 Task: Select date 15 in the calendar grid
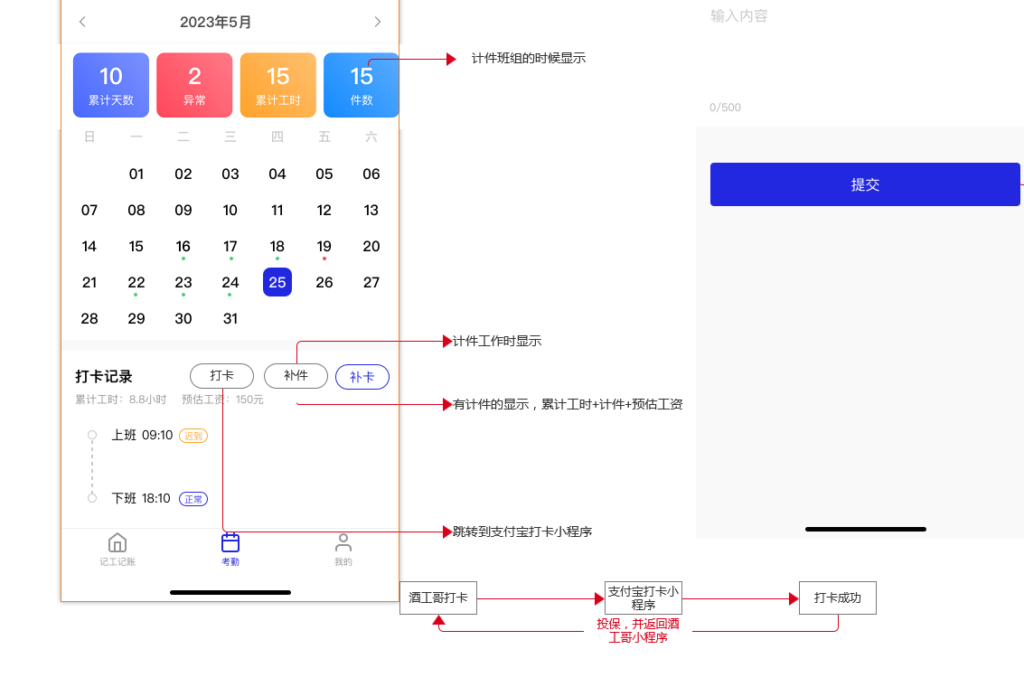point(136,246)
